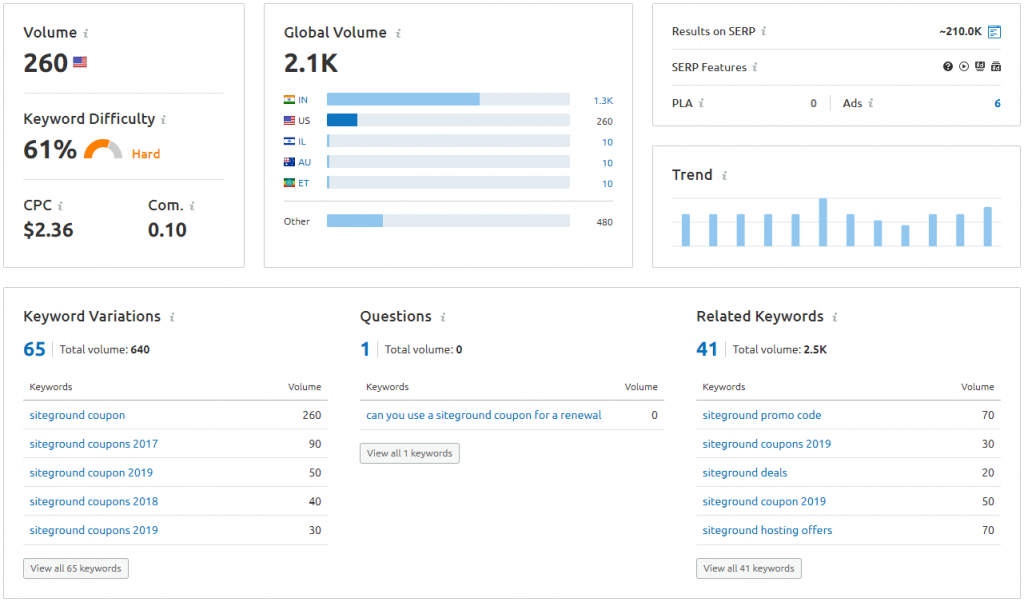This screenshot has width=1024, height=602.
Task: Click the info icon next to CPC
Action: pos(60,206)
